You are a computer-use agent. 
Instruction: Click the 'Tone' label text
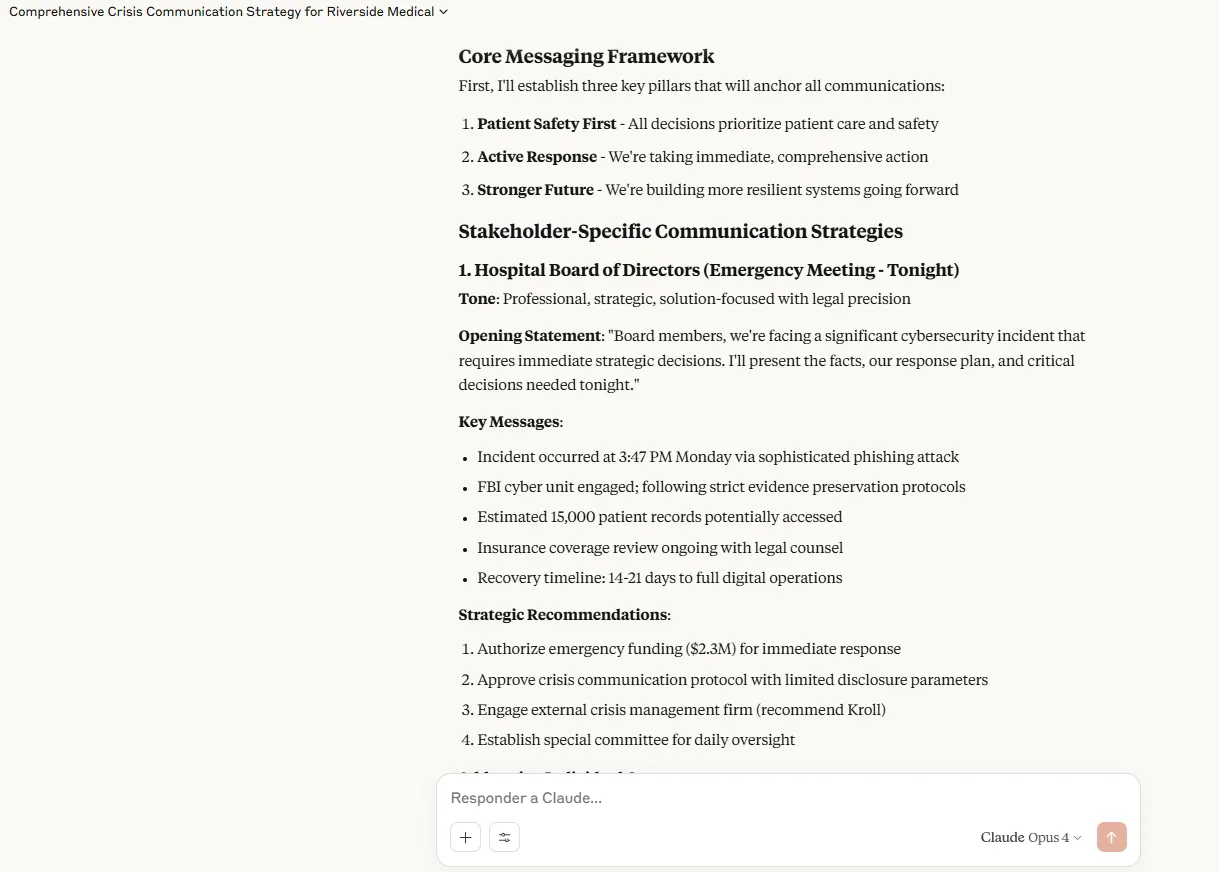(477, 299)
